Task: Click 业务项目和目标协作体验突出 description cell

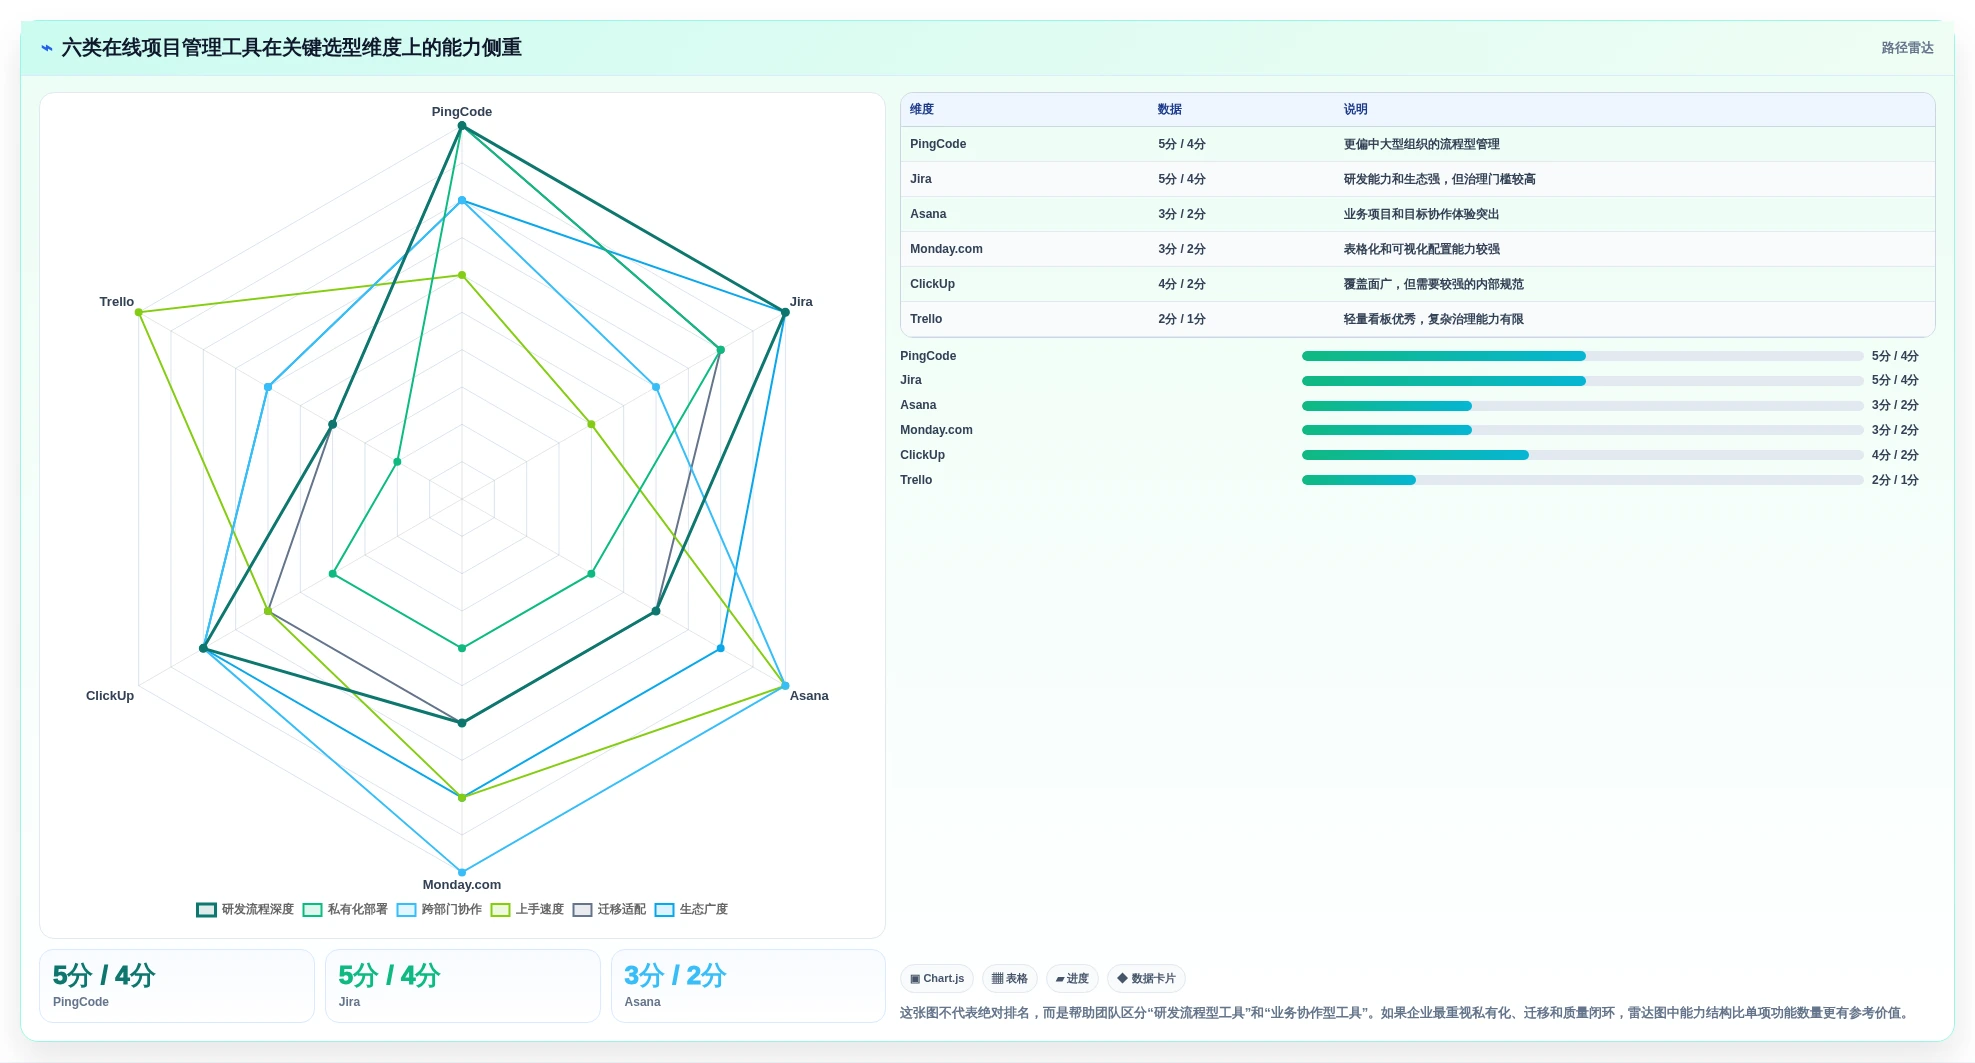Action: (x=1422, y=214)
